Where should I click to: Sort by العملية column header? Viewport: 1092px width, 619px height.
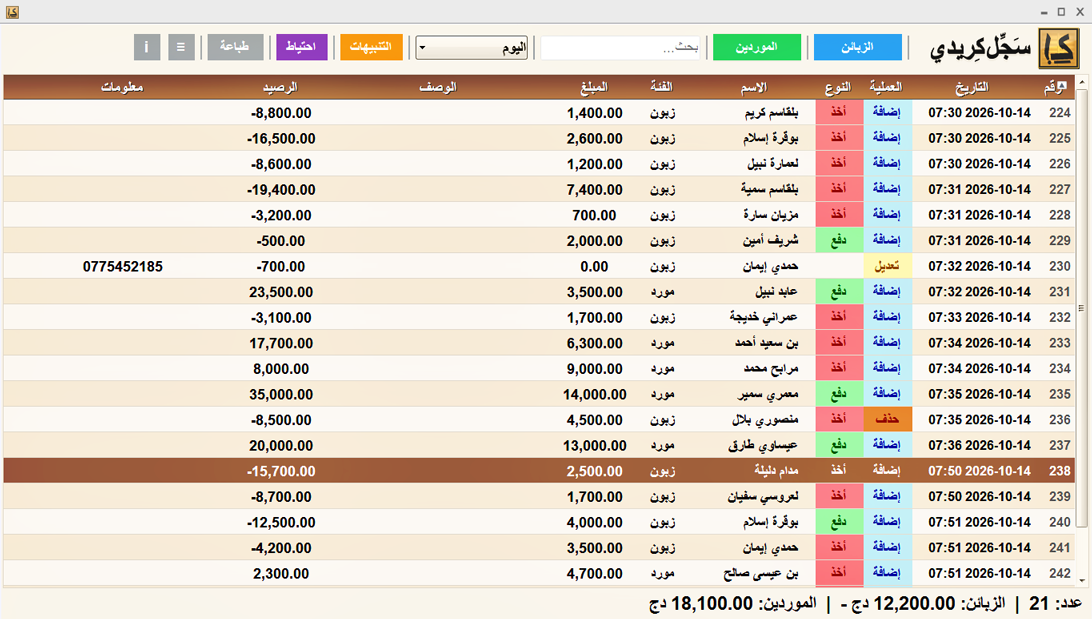point(886,87)
